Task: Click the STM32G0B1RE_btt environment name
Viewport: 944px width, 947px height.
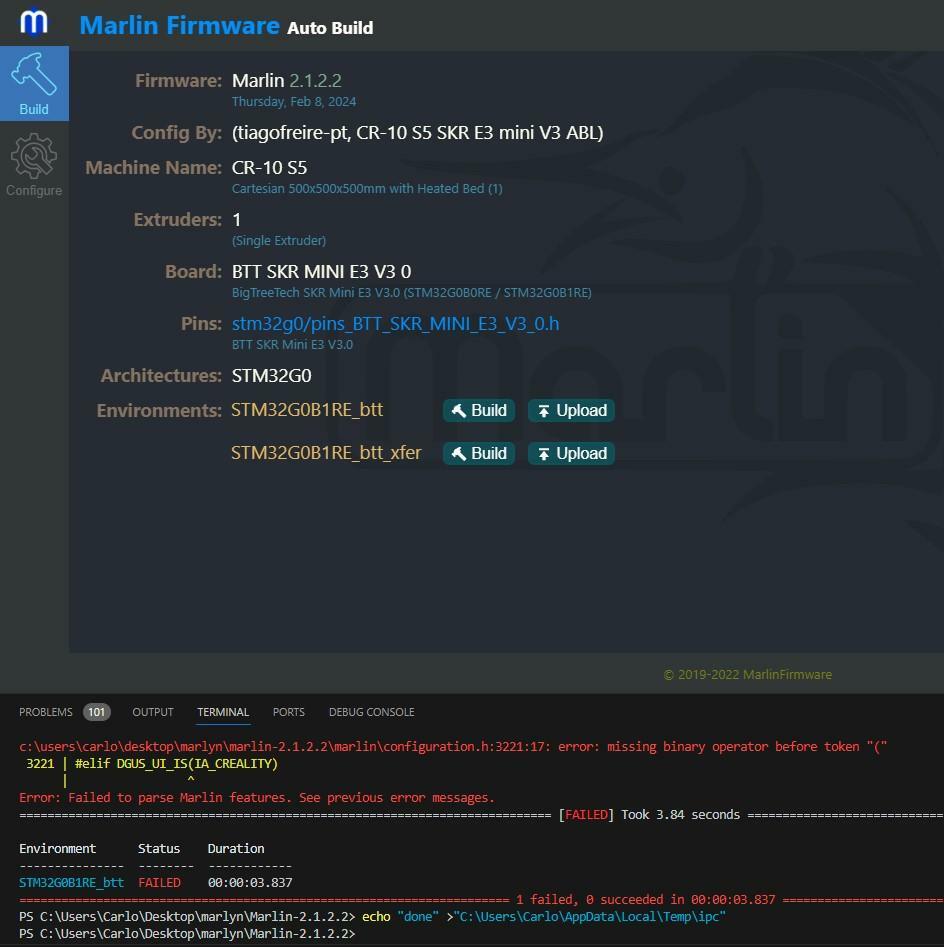Action: coord(307,410)
